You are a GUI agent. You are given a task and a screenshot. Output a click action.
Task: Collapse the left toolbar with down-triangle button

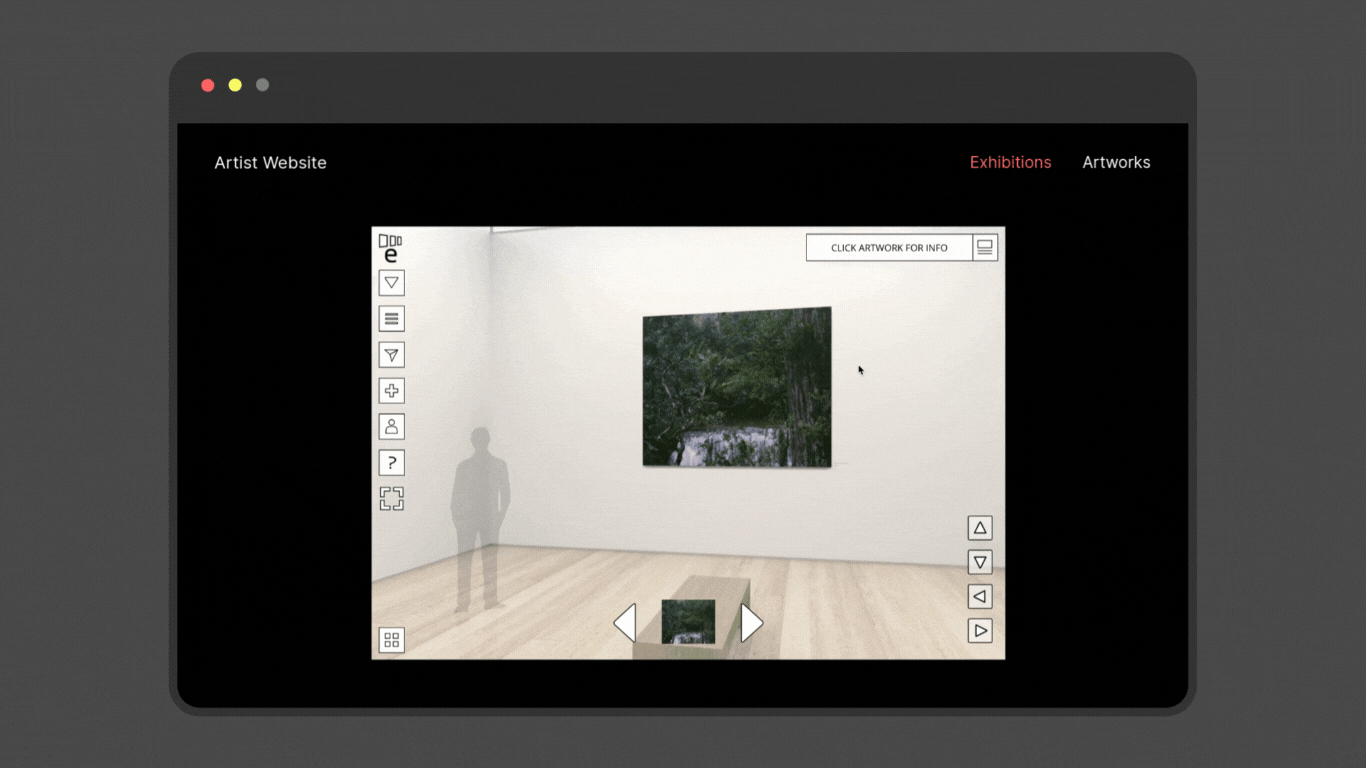point(392,283)
